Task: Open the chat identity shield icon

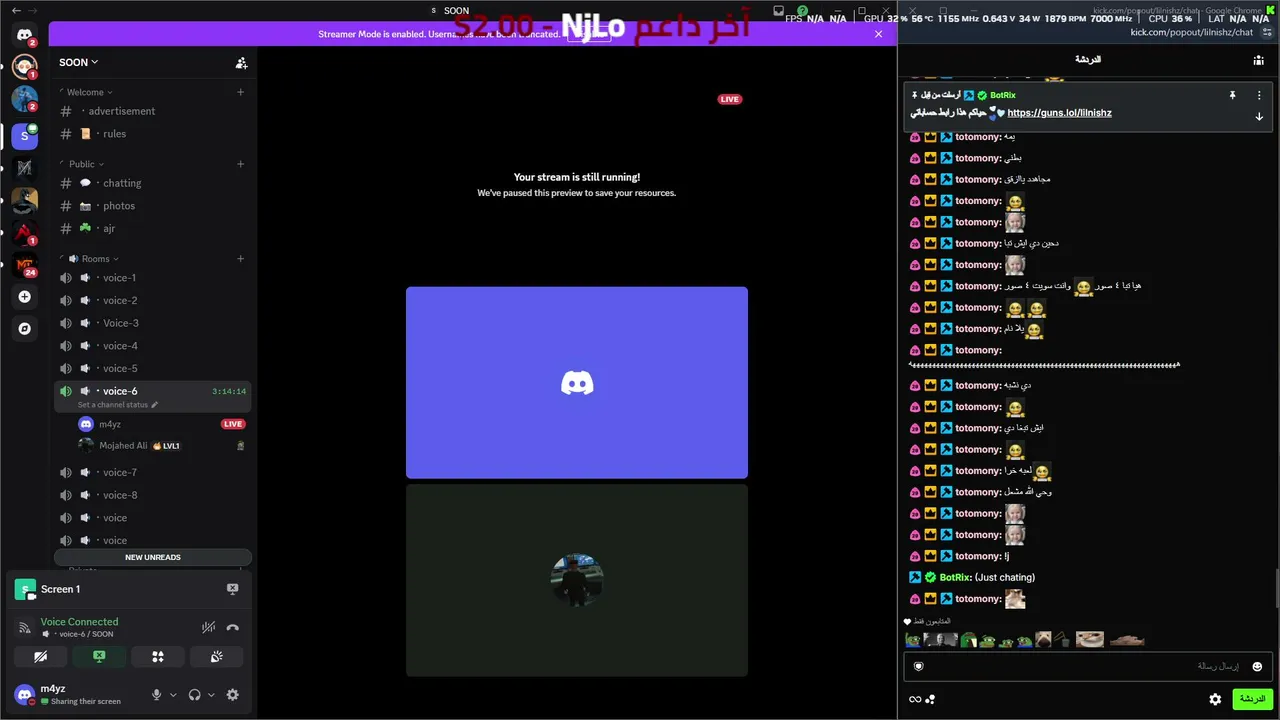Action: (918, 666)
